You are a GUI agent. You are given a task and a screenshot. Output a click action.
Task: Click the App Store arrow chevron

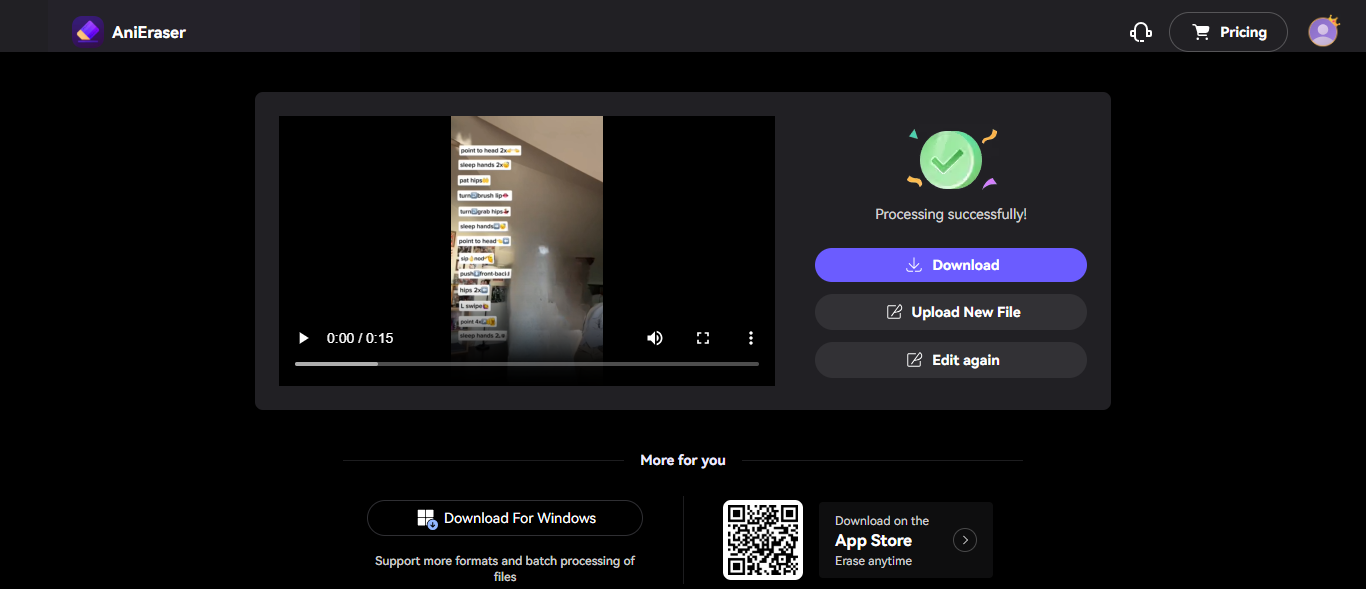tap(965, 540)
